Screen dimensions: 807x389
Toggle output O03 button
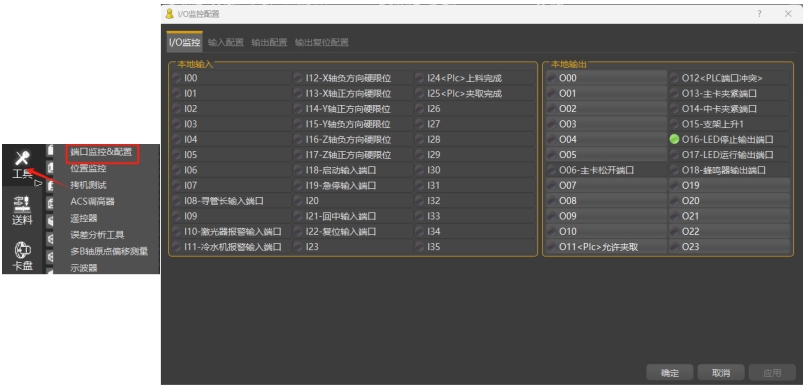coord(606,124)
